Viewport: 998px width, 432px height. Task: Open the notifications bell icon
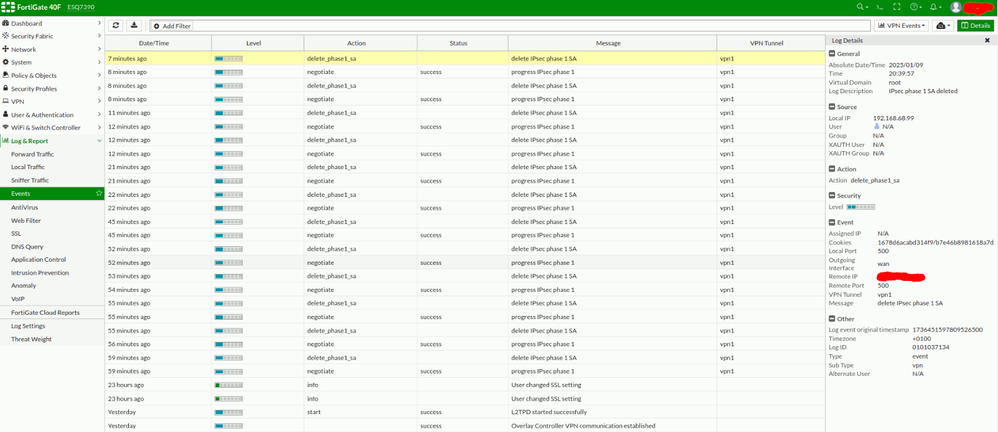tap(934, 7)
